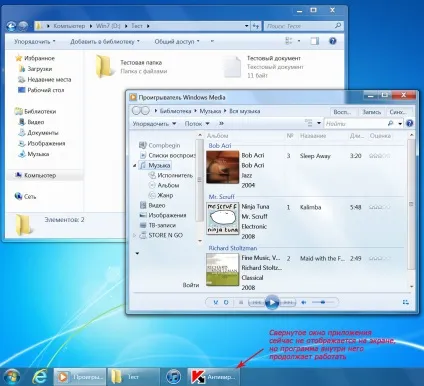Viewport: 424px width, 386px height.
Task: Open Списки воспроизведения in Media Player sidebar
Action: [x=167, y=155]
